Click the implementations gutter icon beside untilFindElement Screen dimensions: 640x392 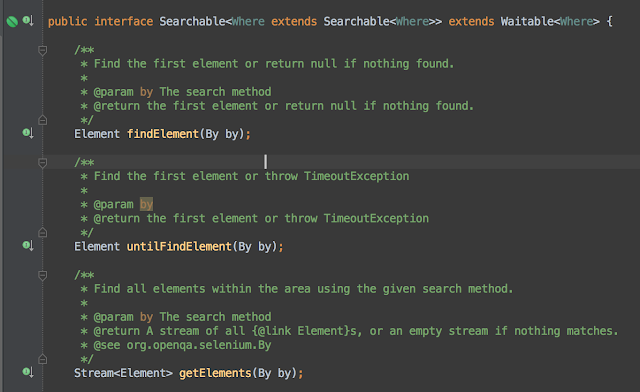[x=28, y=246]
